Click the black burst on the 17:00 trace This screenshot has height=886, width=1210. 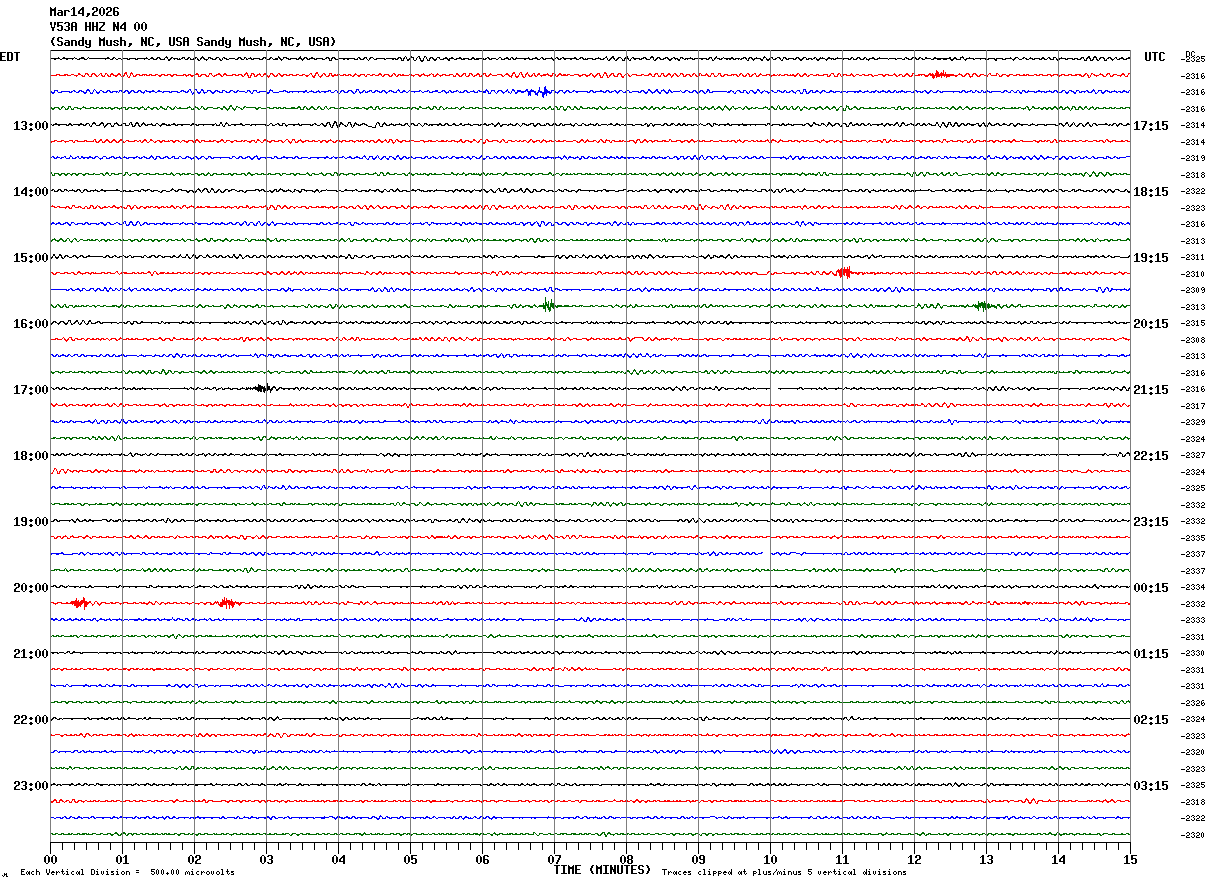tap(263, 388)
